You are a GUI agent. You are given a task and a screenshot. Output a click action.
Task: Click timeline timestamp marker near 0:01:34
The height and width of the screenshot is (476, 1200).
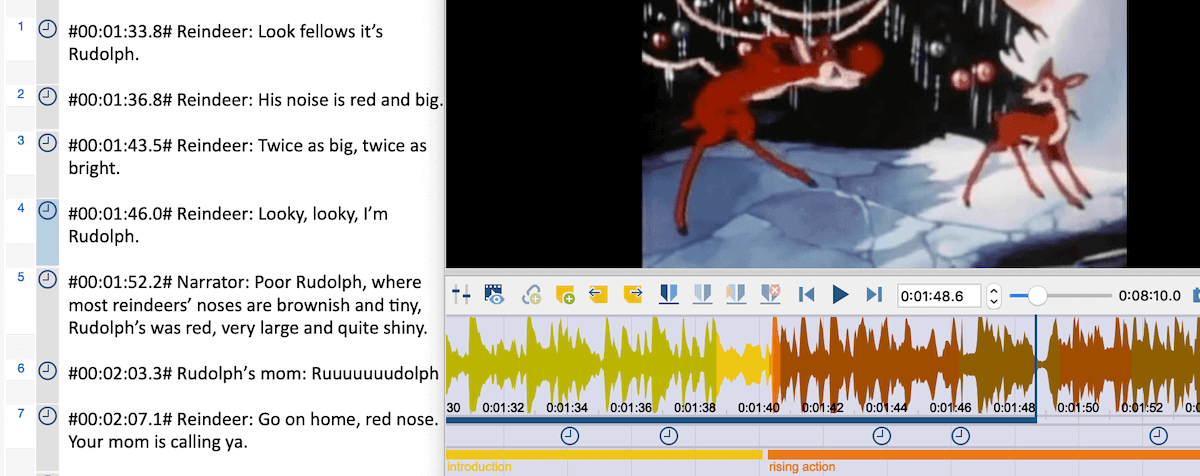pos(569,435)
